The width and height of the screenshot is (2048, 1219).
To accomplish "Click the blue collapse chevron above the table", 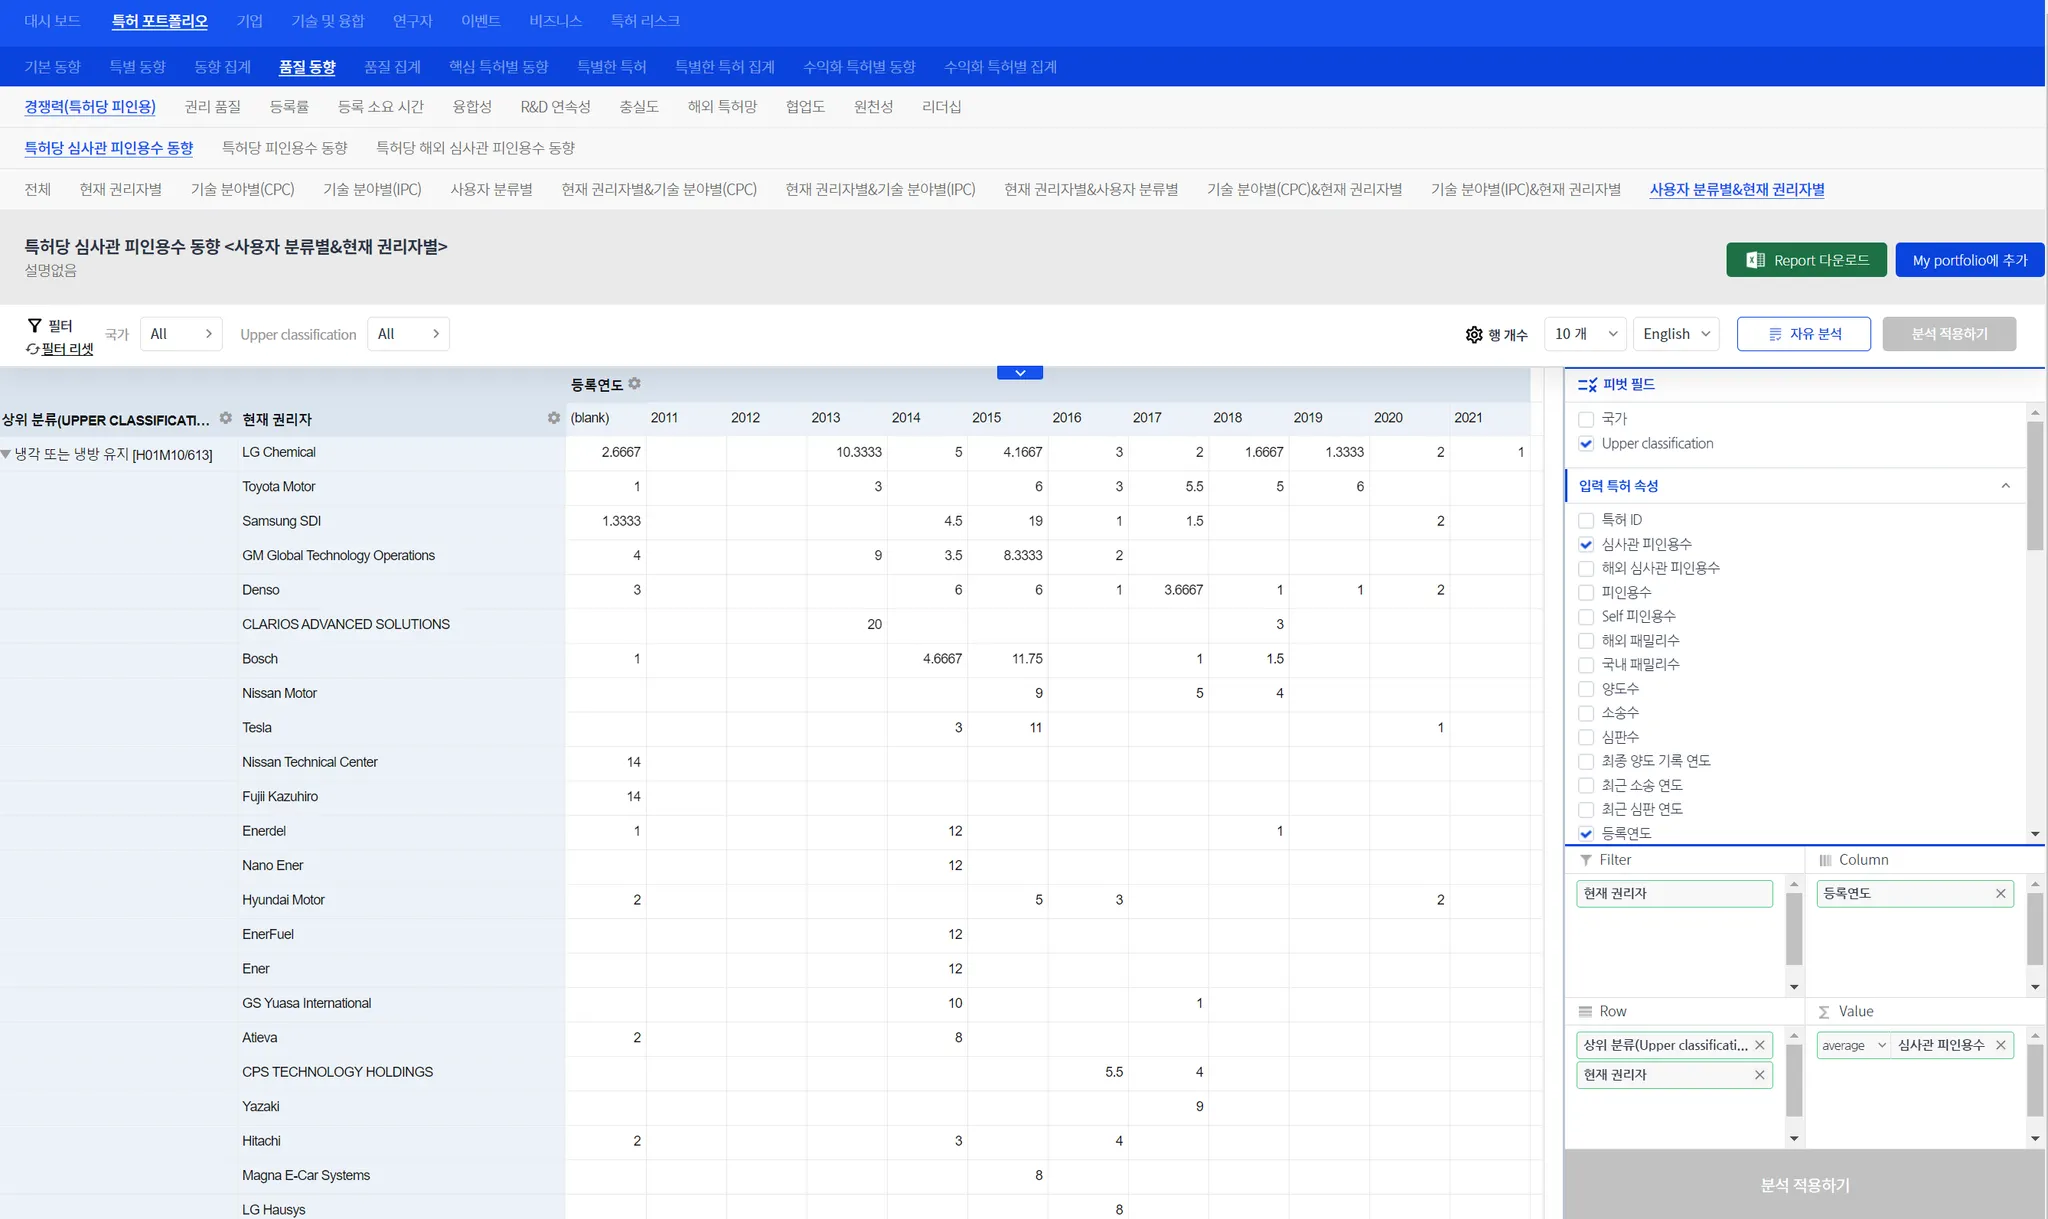I will (1019, 373).
